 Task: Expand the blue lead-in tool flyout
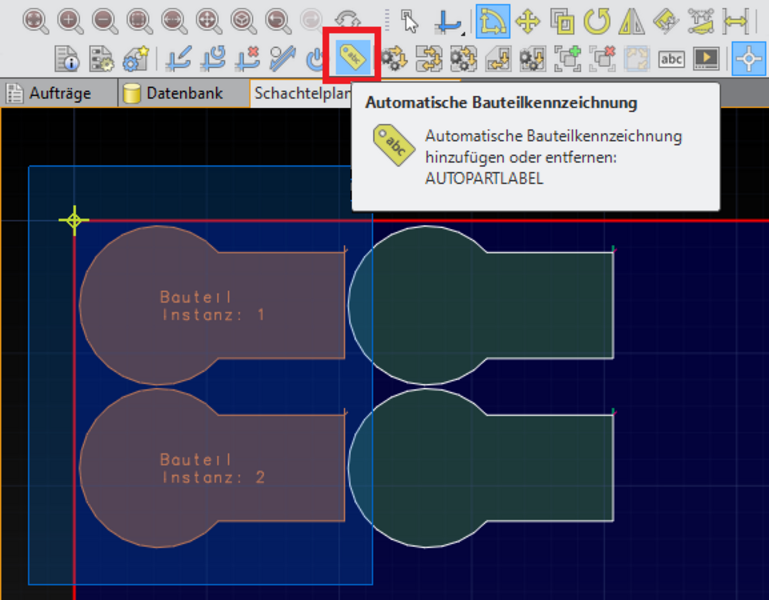pyautogui.click(x=446, y=20)
